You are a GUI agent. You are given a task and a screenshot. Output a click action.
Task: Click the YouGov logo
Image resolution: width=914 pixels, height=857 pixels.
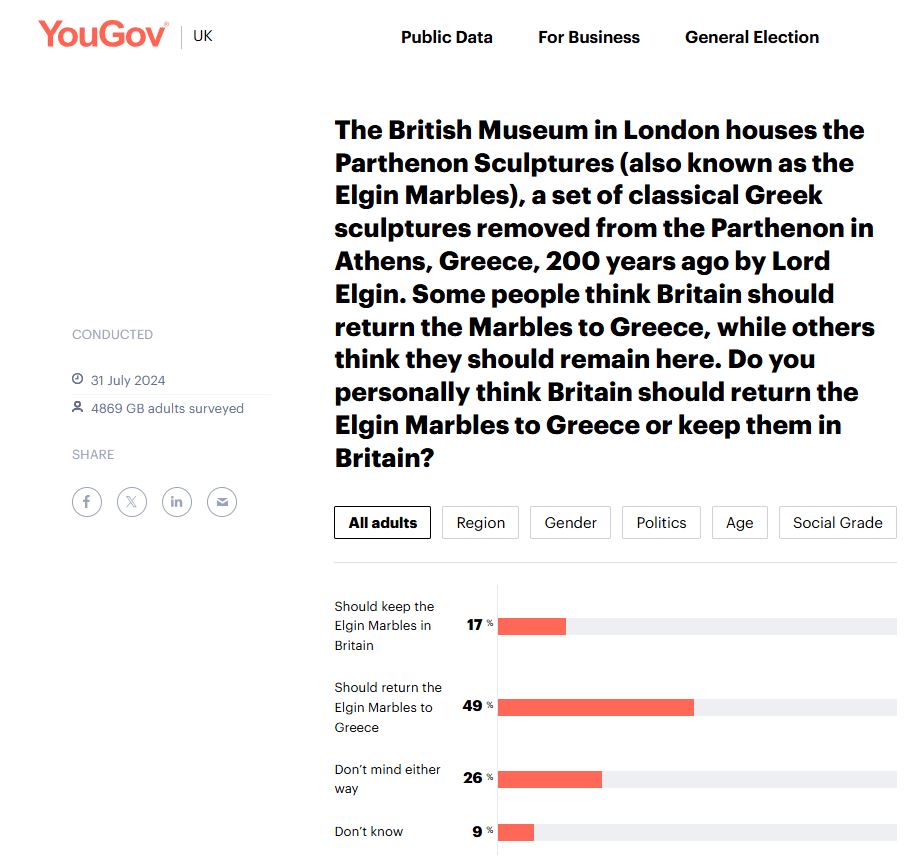103,34
